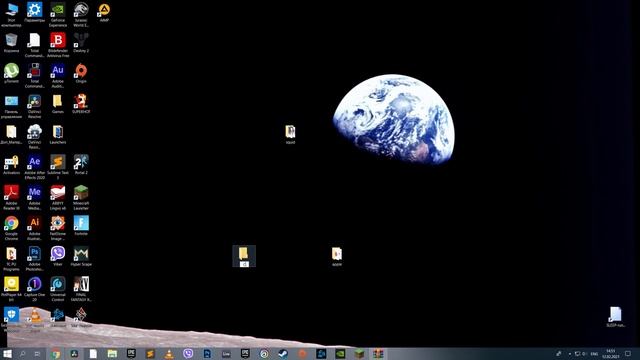640x360 pixels.
Task: Launch Adobe Illustrator from the desktop
Action: (35, 228)
